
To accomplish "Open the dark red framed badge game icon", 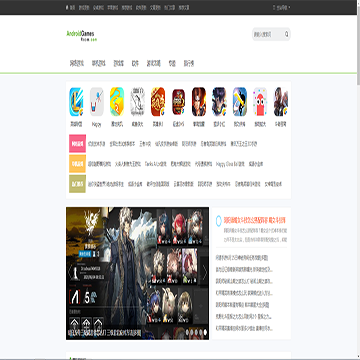I will pyautogui.click(x=178, y=102).
